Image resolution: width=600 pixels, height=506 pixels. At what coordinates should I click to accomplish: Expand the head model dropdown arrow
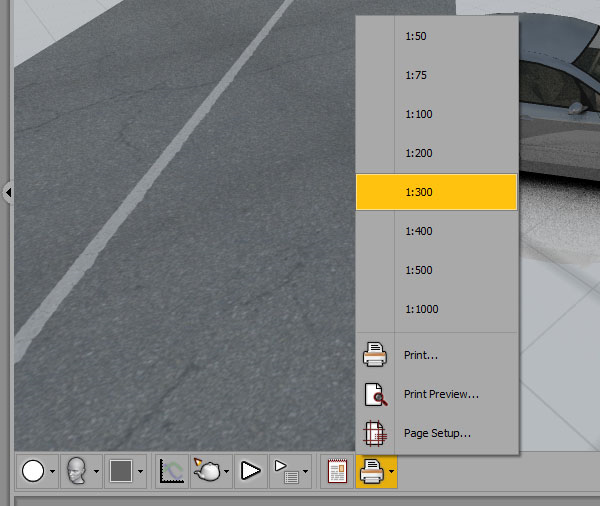pos(96,472)
